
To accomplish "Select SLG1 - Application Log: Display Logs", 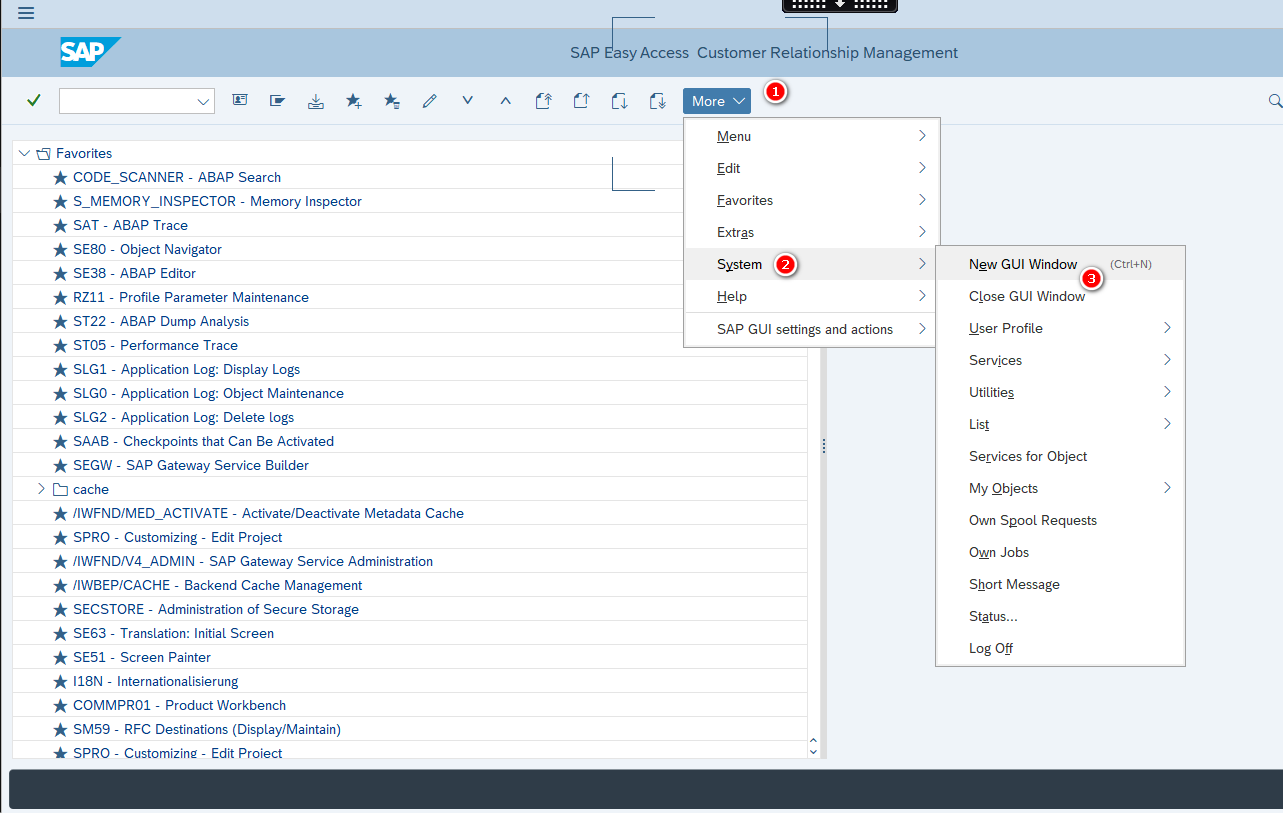I will tap(410, 369).
